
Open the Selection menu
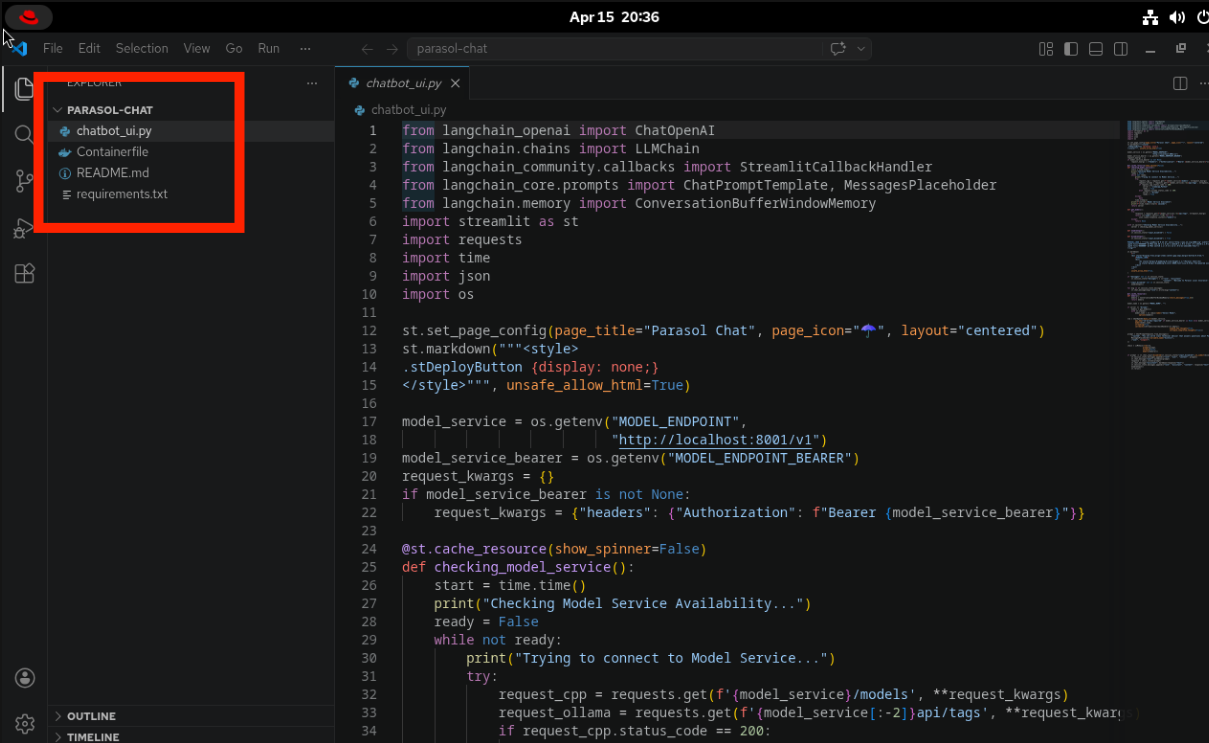click(x=142, y=48)
